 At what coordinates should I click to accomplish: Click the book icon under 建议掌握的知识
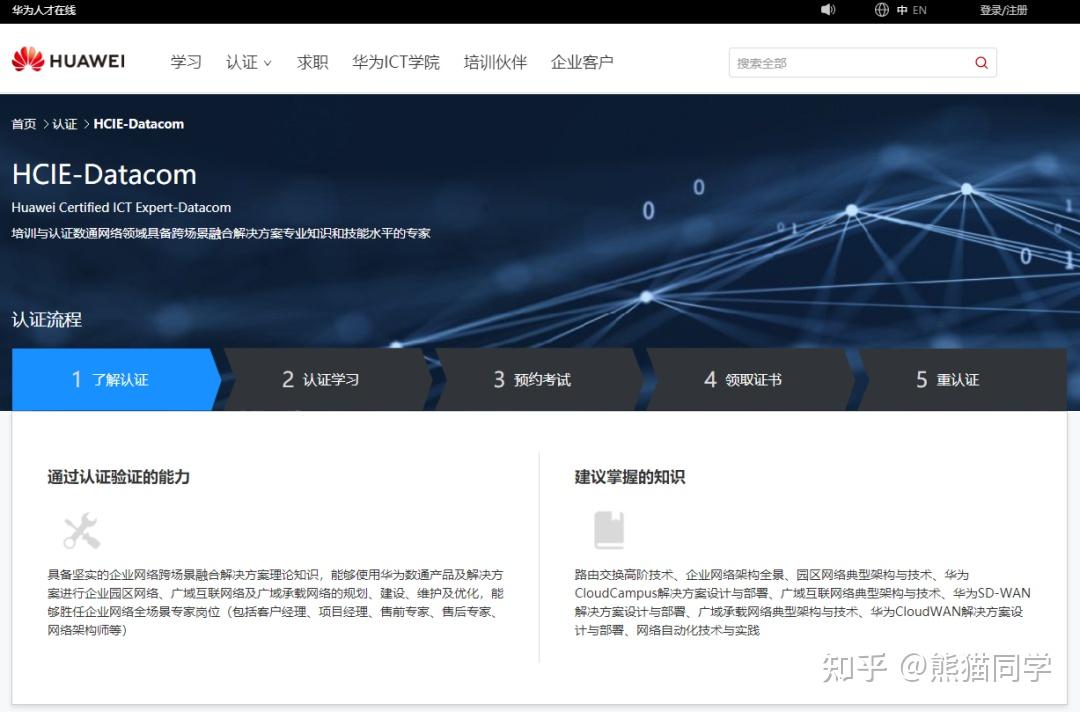[x=611, y=528]
